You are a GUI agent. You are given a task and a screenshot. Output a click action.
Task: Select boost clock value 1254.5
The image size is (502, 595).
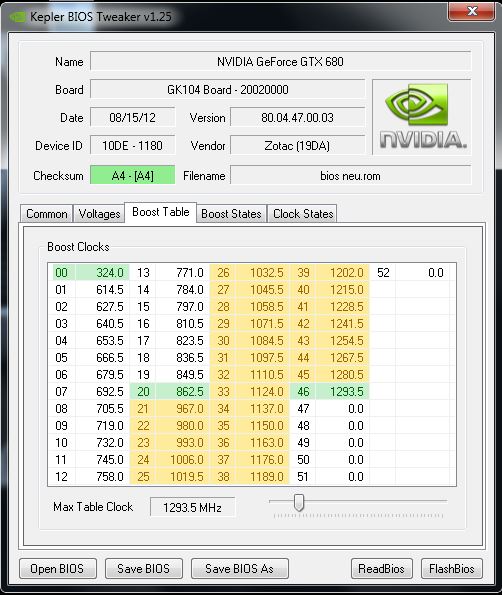coord(343,340)
